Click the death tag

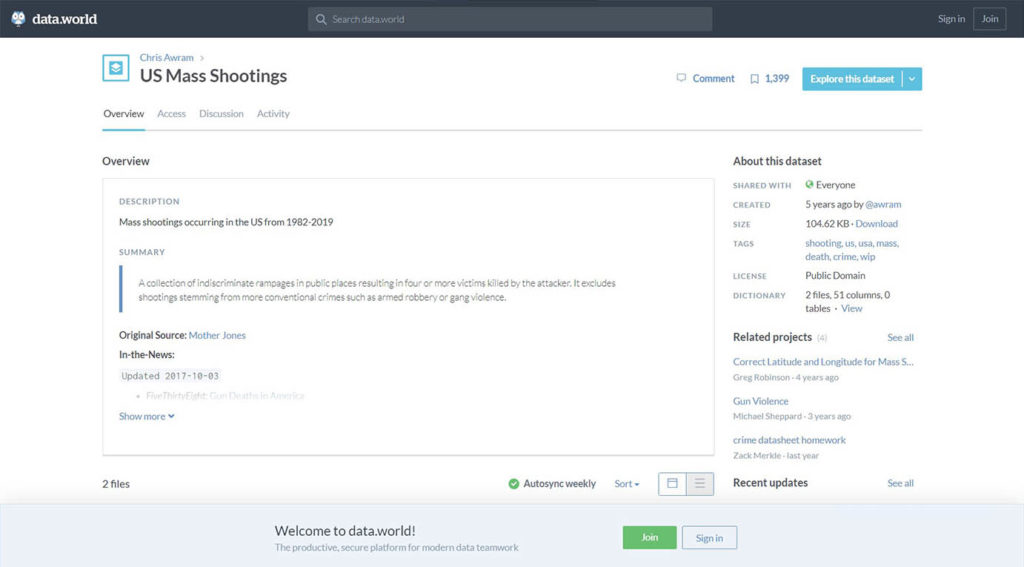pyautogui.click(x=816, y=257)
